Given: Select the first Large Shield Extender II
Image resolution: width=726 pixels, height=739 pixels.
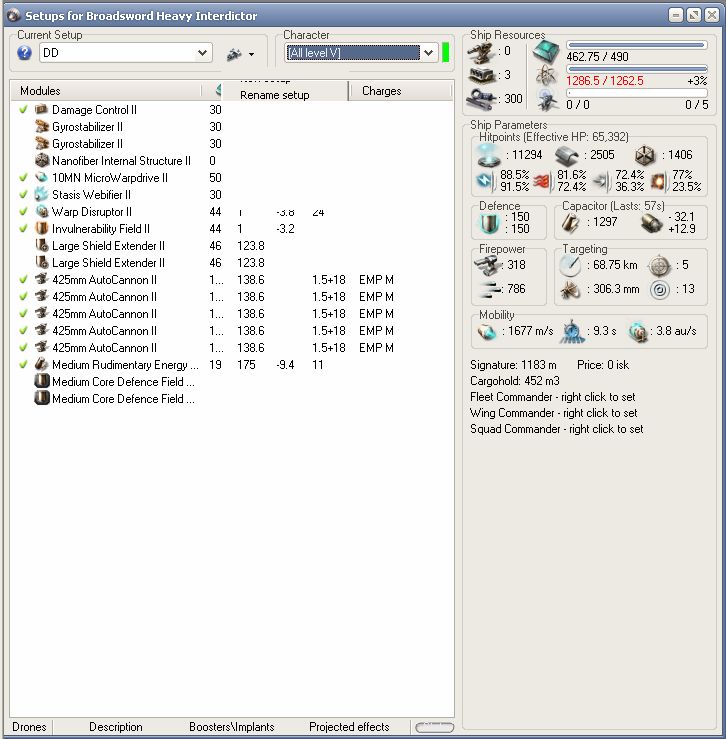Looking at the screenshot, I should point(108,246).
